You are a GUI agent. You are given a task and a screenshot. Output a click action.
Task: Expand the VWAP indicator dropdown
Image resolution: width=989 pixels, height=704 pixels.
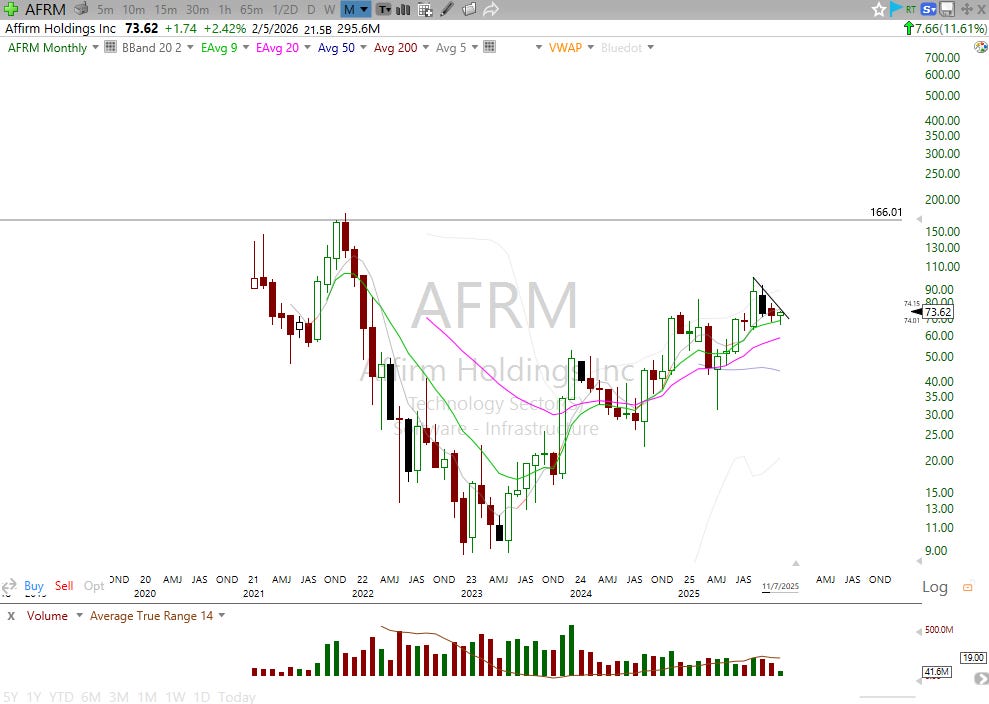tap(590, 47)
